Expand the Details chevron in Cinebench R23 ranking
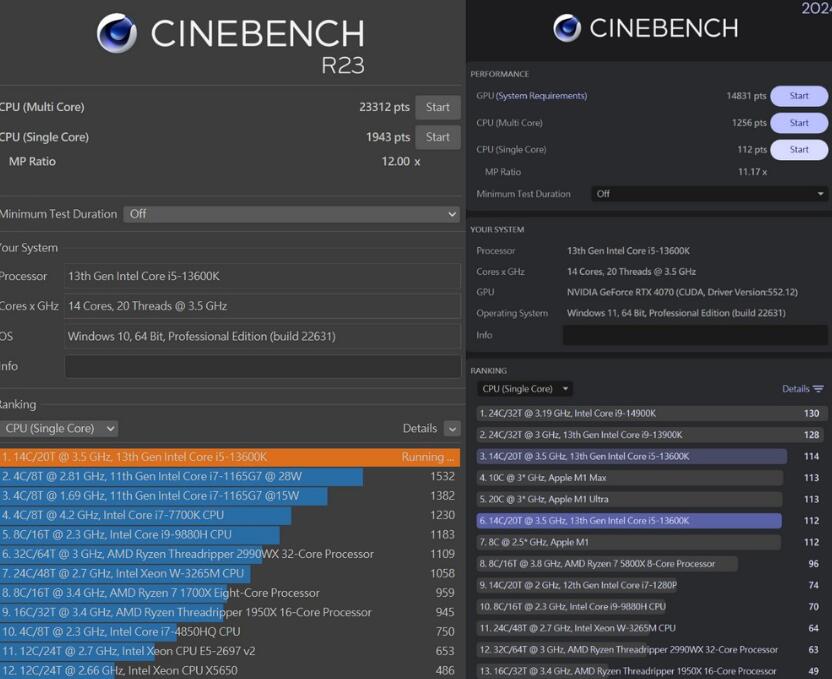This screenshot has height=679, width=832. (x=452, y=429)
